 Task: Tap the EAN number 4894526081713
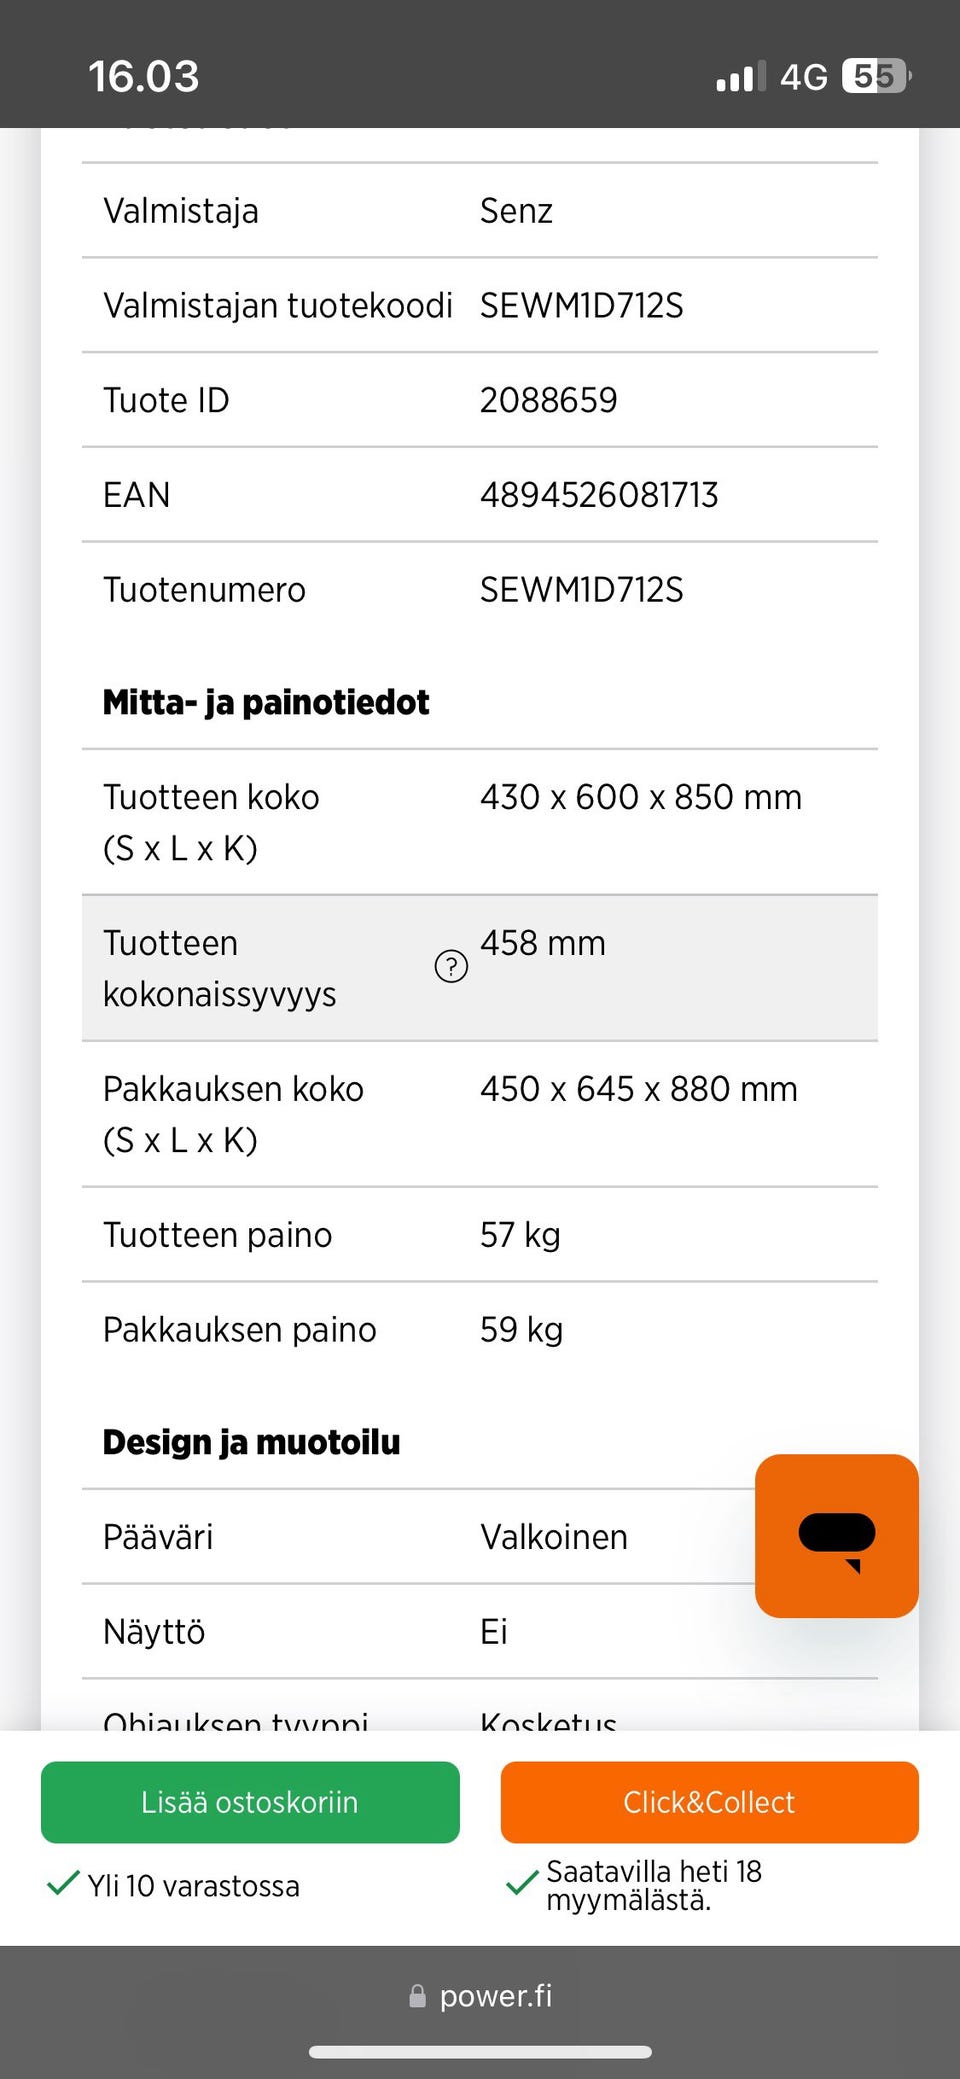coord(599,495)
